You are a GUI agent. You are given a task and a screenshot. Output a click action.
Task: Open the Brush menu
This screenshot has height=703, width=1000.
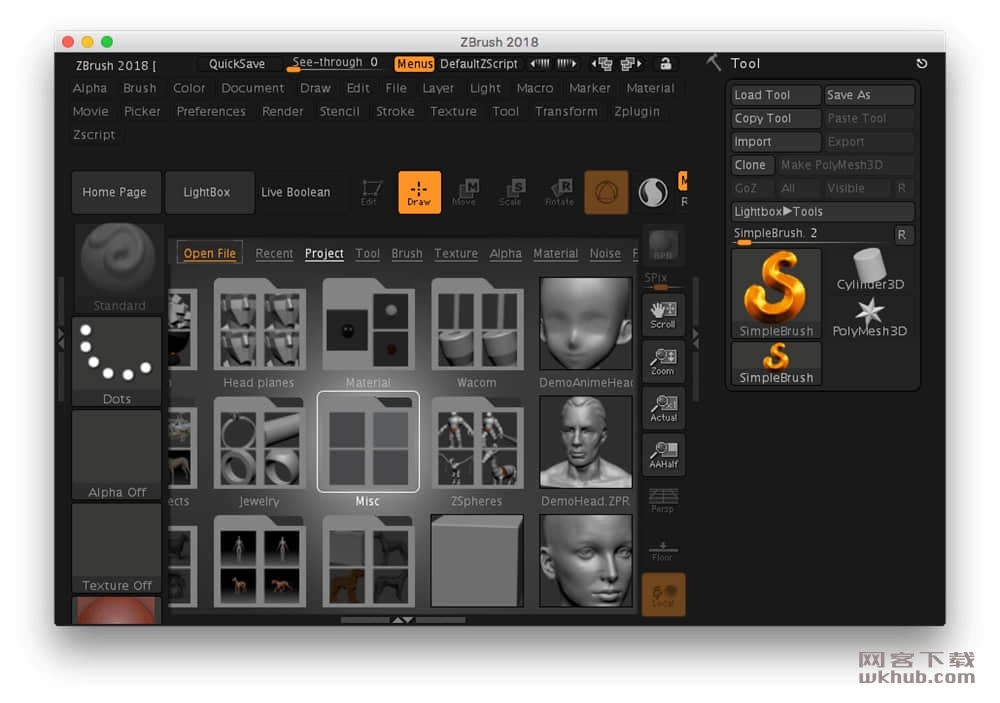(x=140, y=88)
